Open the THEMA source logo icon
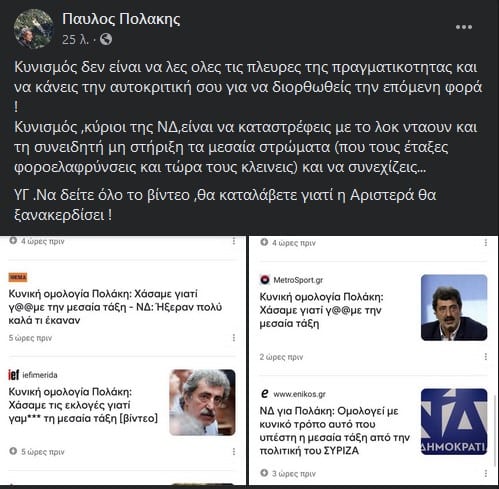This screenshot has width=499, height=489. pos(18,277)
